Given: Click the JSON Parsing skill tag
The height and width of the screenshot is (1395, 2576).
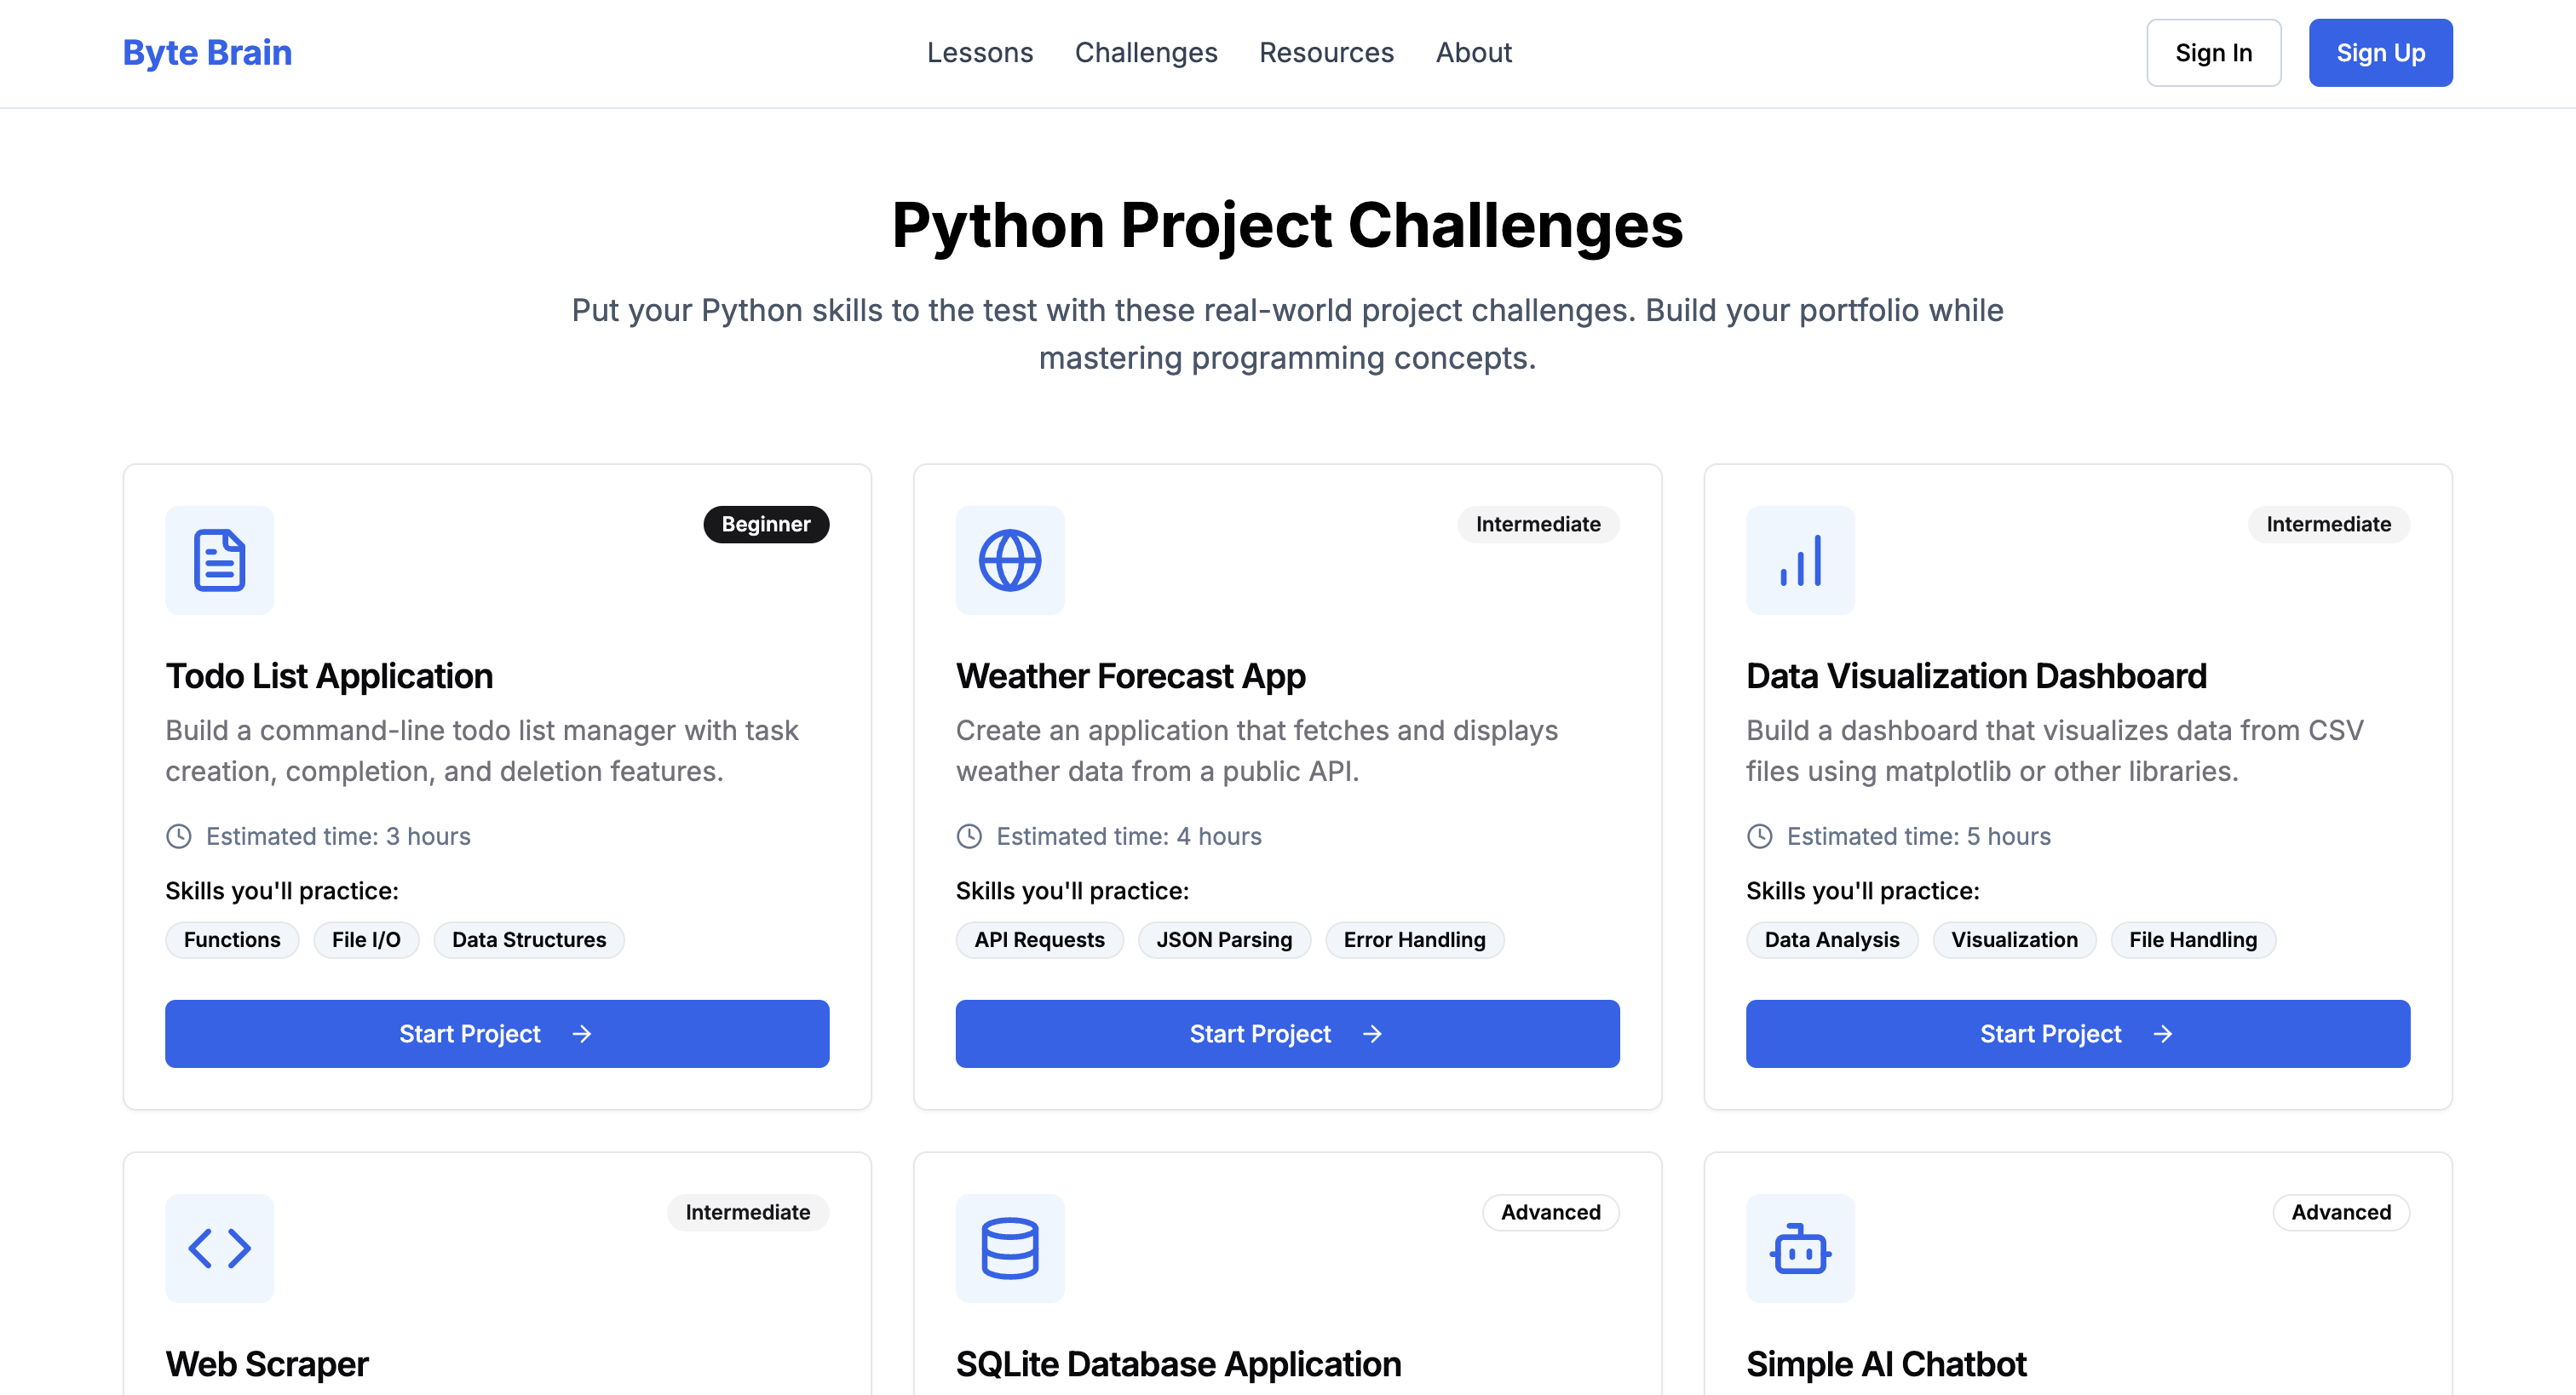Looking at the screenshot, I should (1223, 939).
